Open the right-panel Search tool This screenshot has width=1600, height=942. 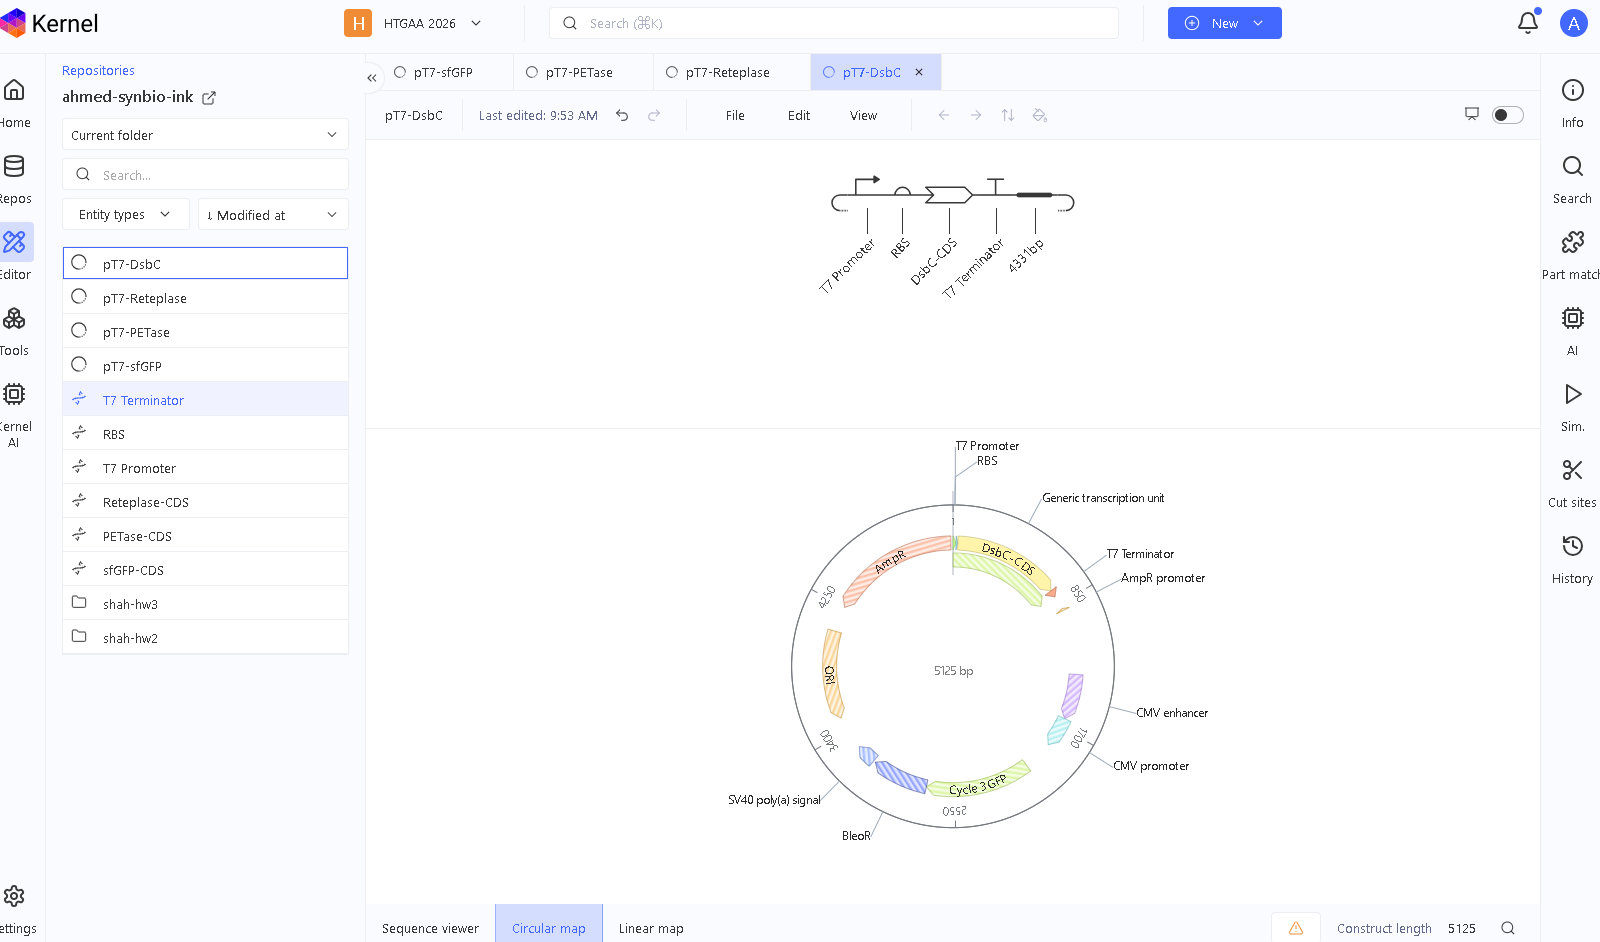[x=1572, y=179]
